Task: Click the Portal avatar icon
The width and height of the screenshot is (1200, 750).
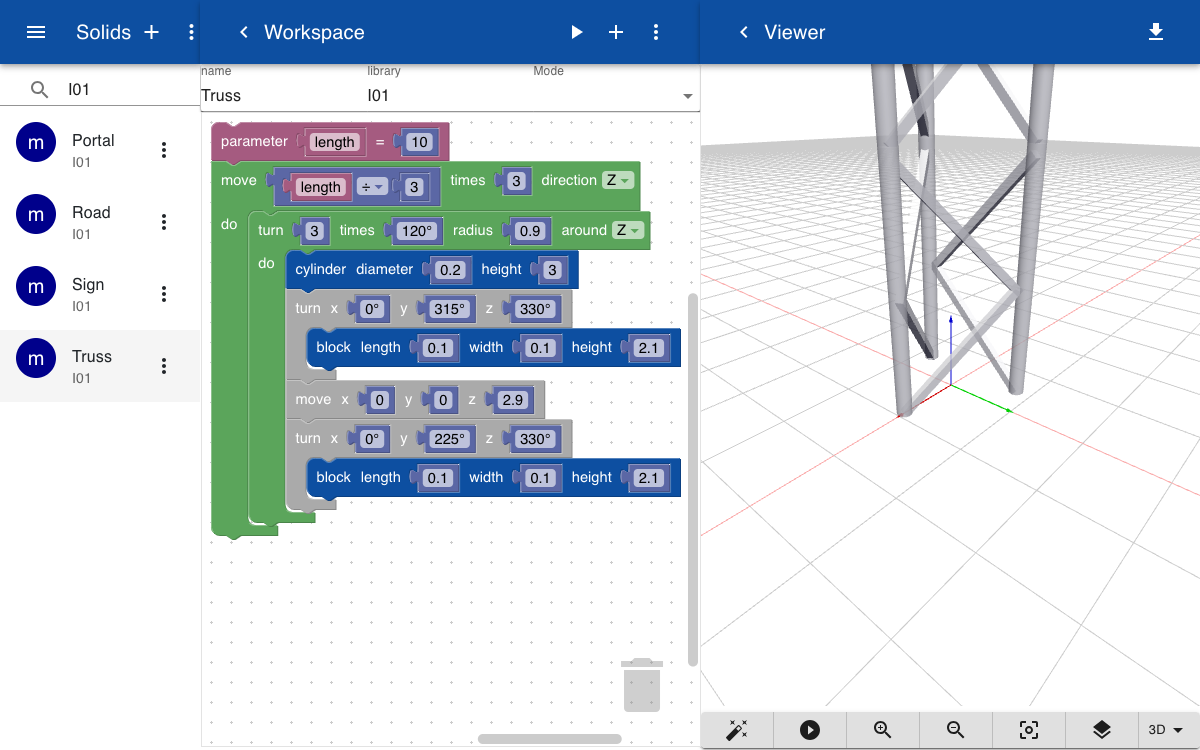Action: coord(36,143)
